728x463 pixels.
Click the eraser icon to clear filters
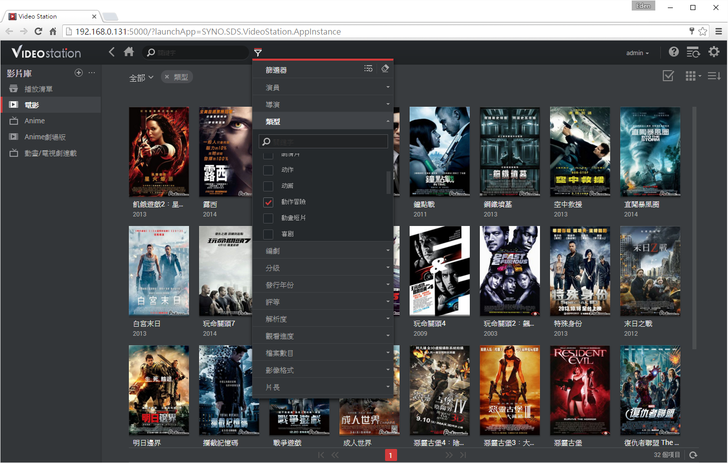[385, 69]
